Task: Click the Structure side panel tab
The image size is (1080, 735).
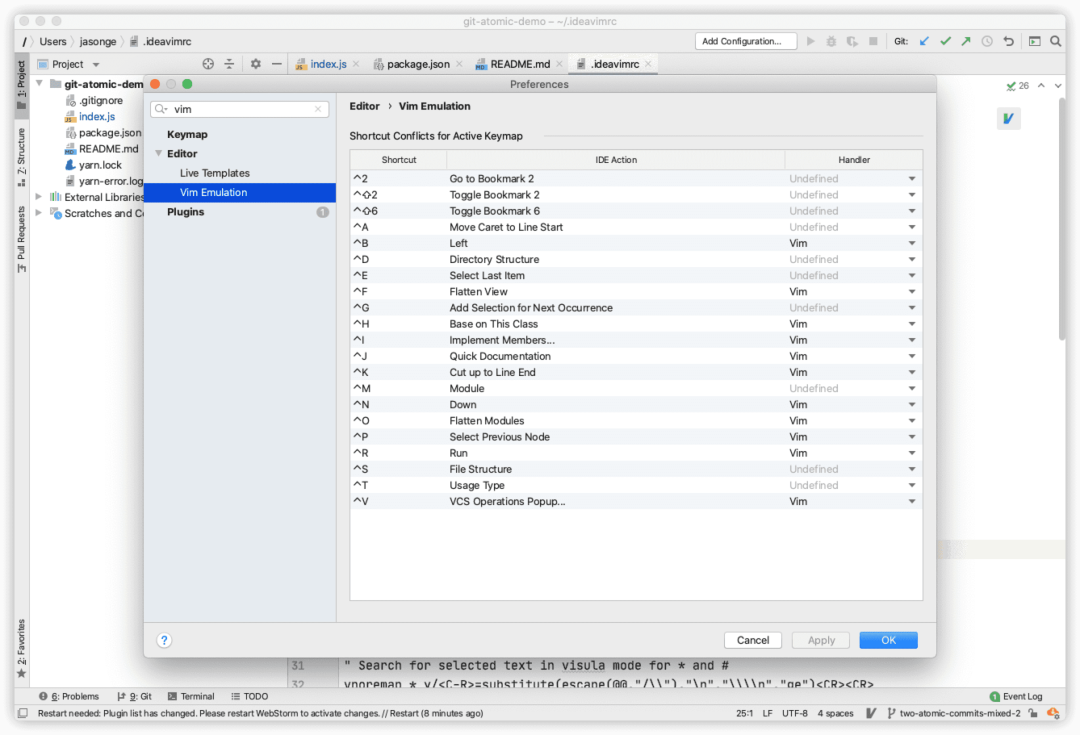Action: [x=21, y=156]
